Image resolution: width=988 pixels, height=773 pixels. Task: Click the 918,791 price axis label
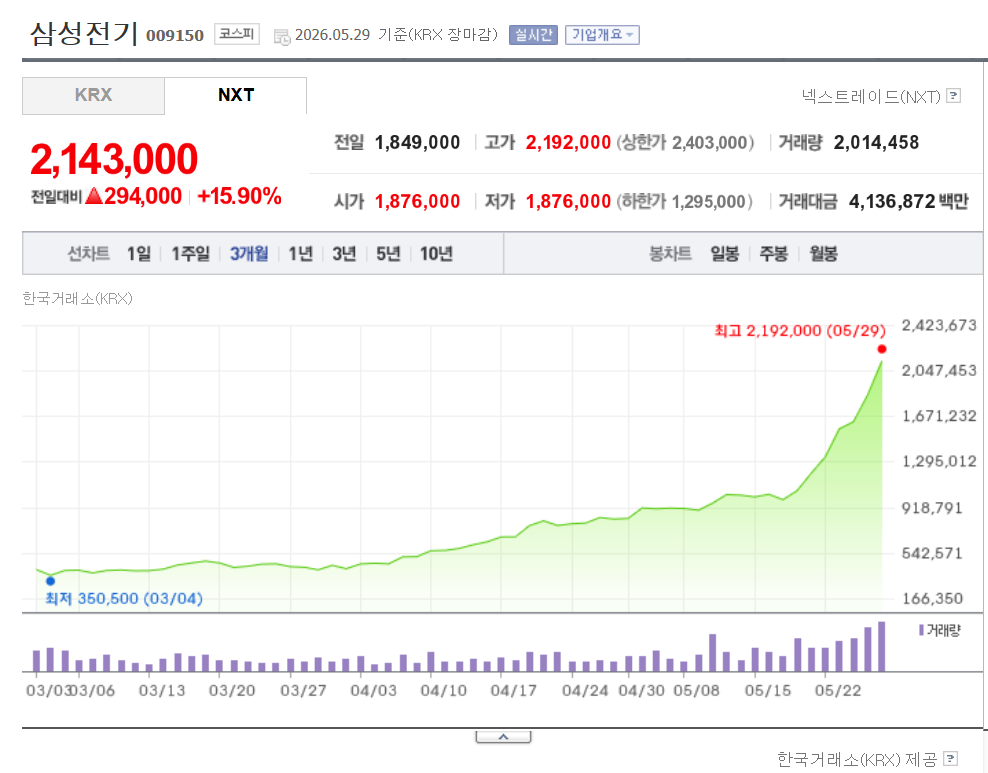(932, 508)
